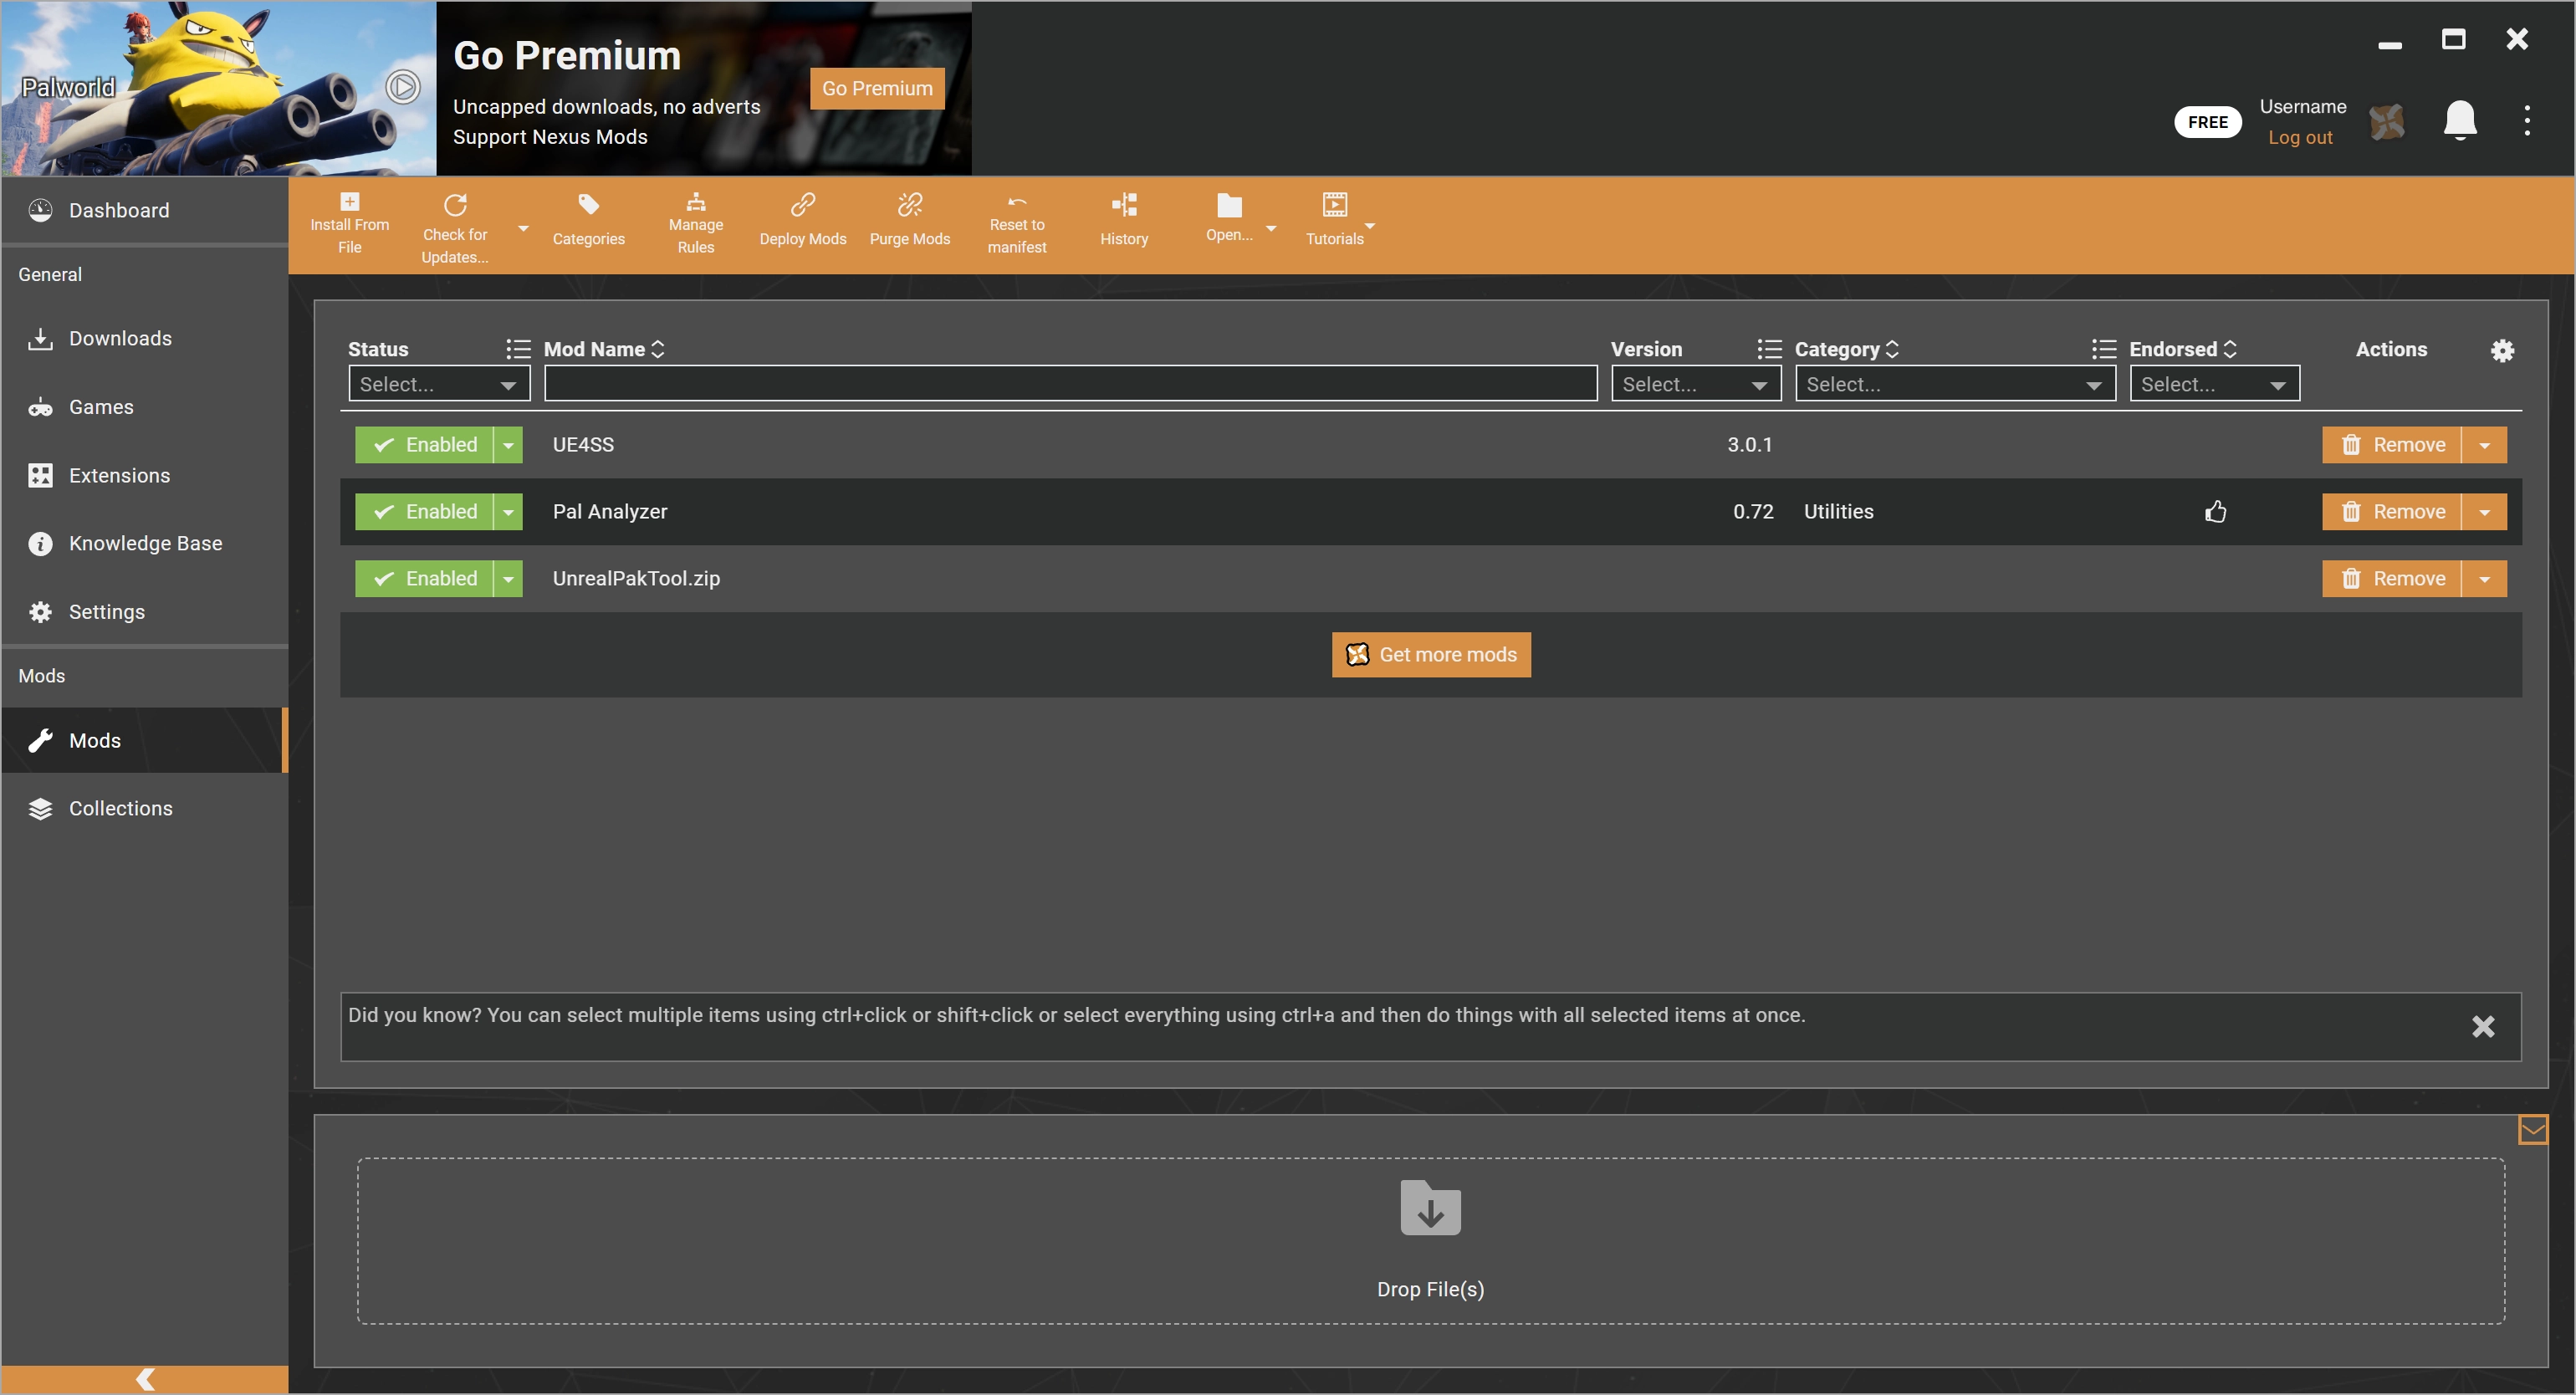Click the Log out link
The height and width of the screenshot is (1395, 2576).
pos(2299,138)
